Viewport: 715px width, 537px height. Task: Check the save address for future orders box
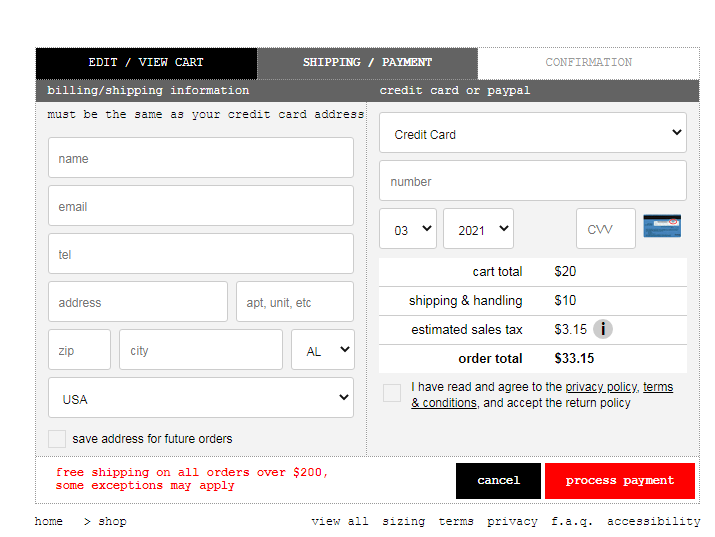pos(57,438)
